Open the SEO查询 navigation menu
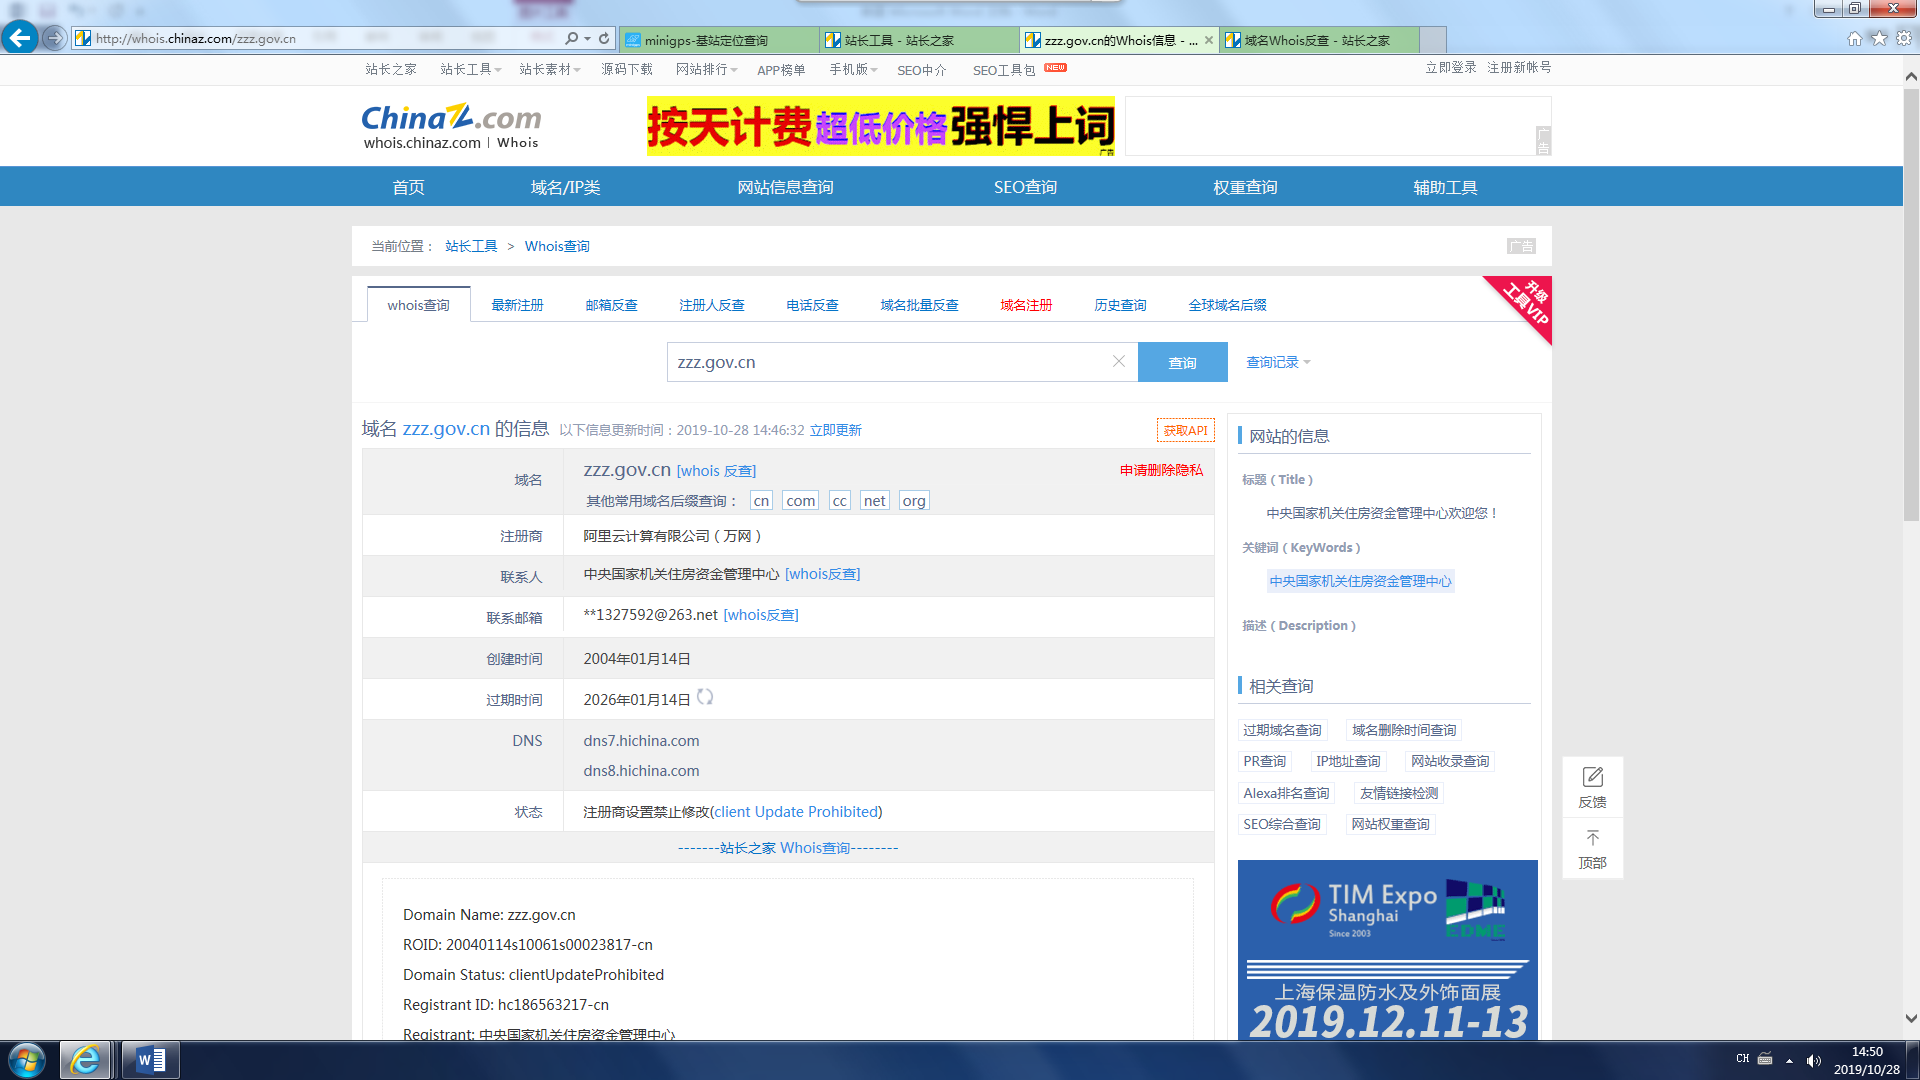This screenshot has height=1080, width=1920. (1025, 187)
